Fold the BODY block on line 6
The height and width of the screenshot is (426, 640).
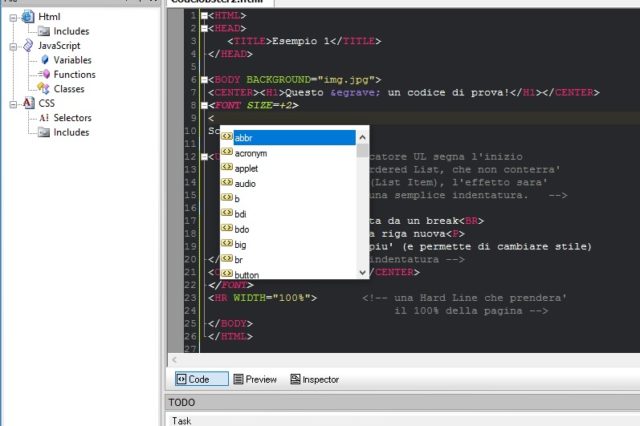204,80
